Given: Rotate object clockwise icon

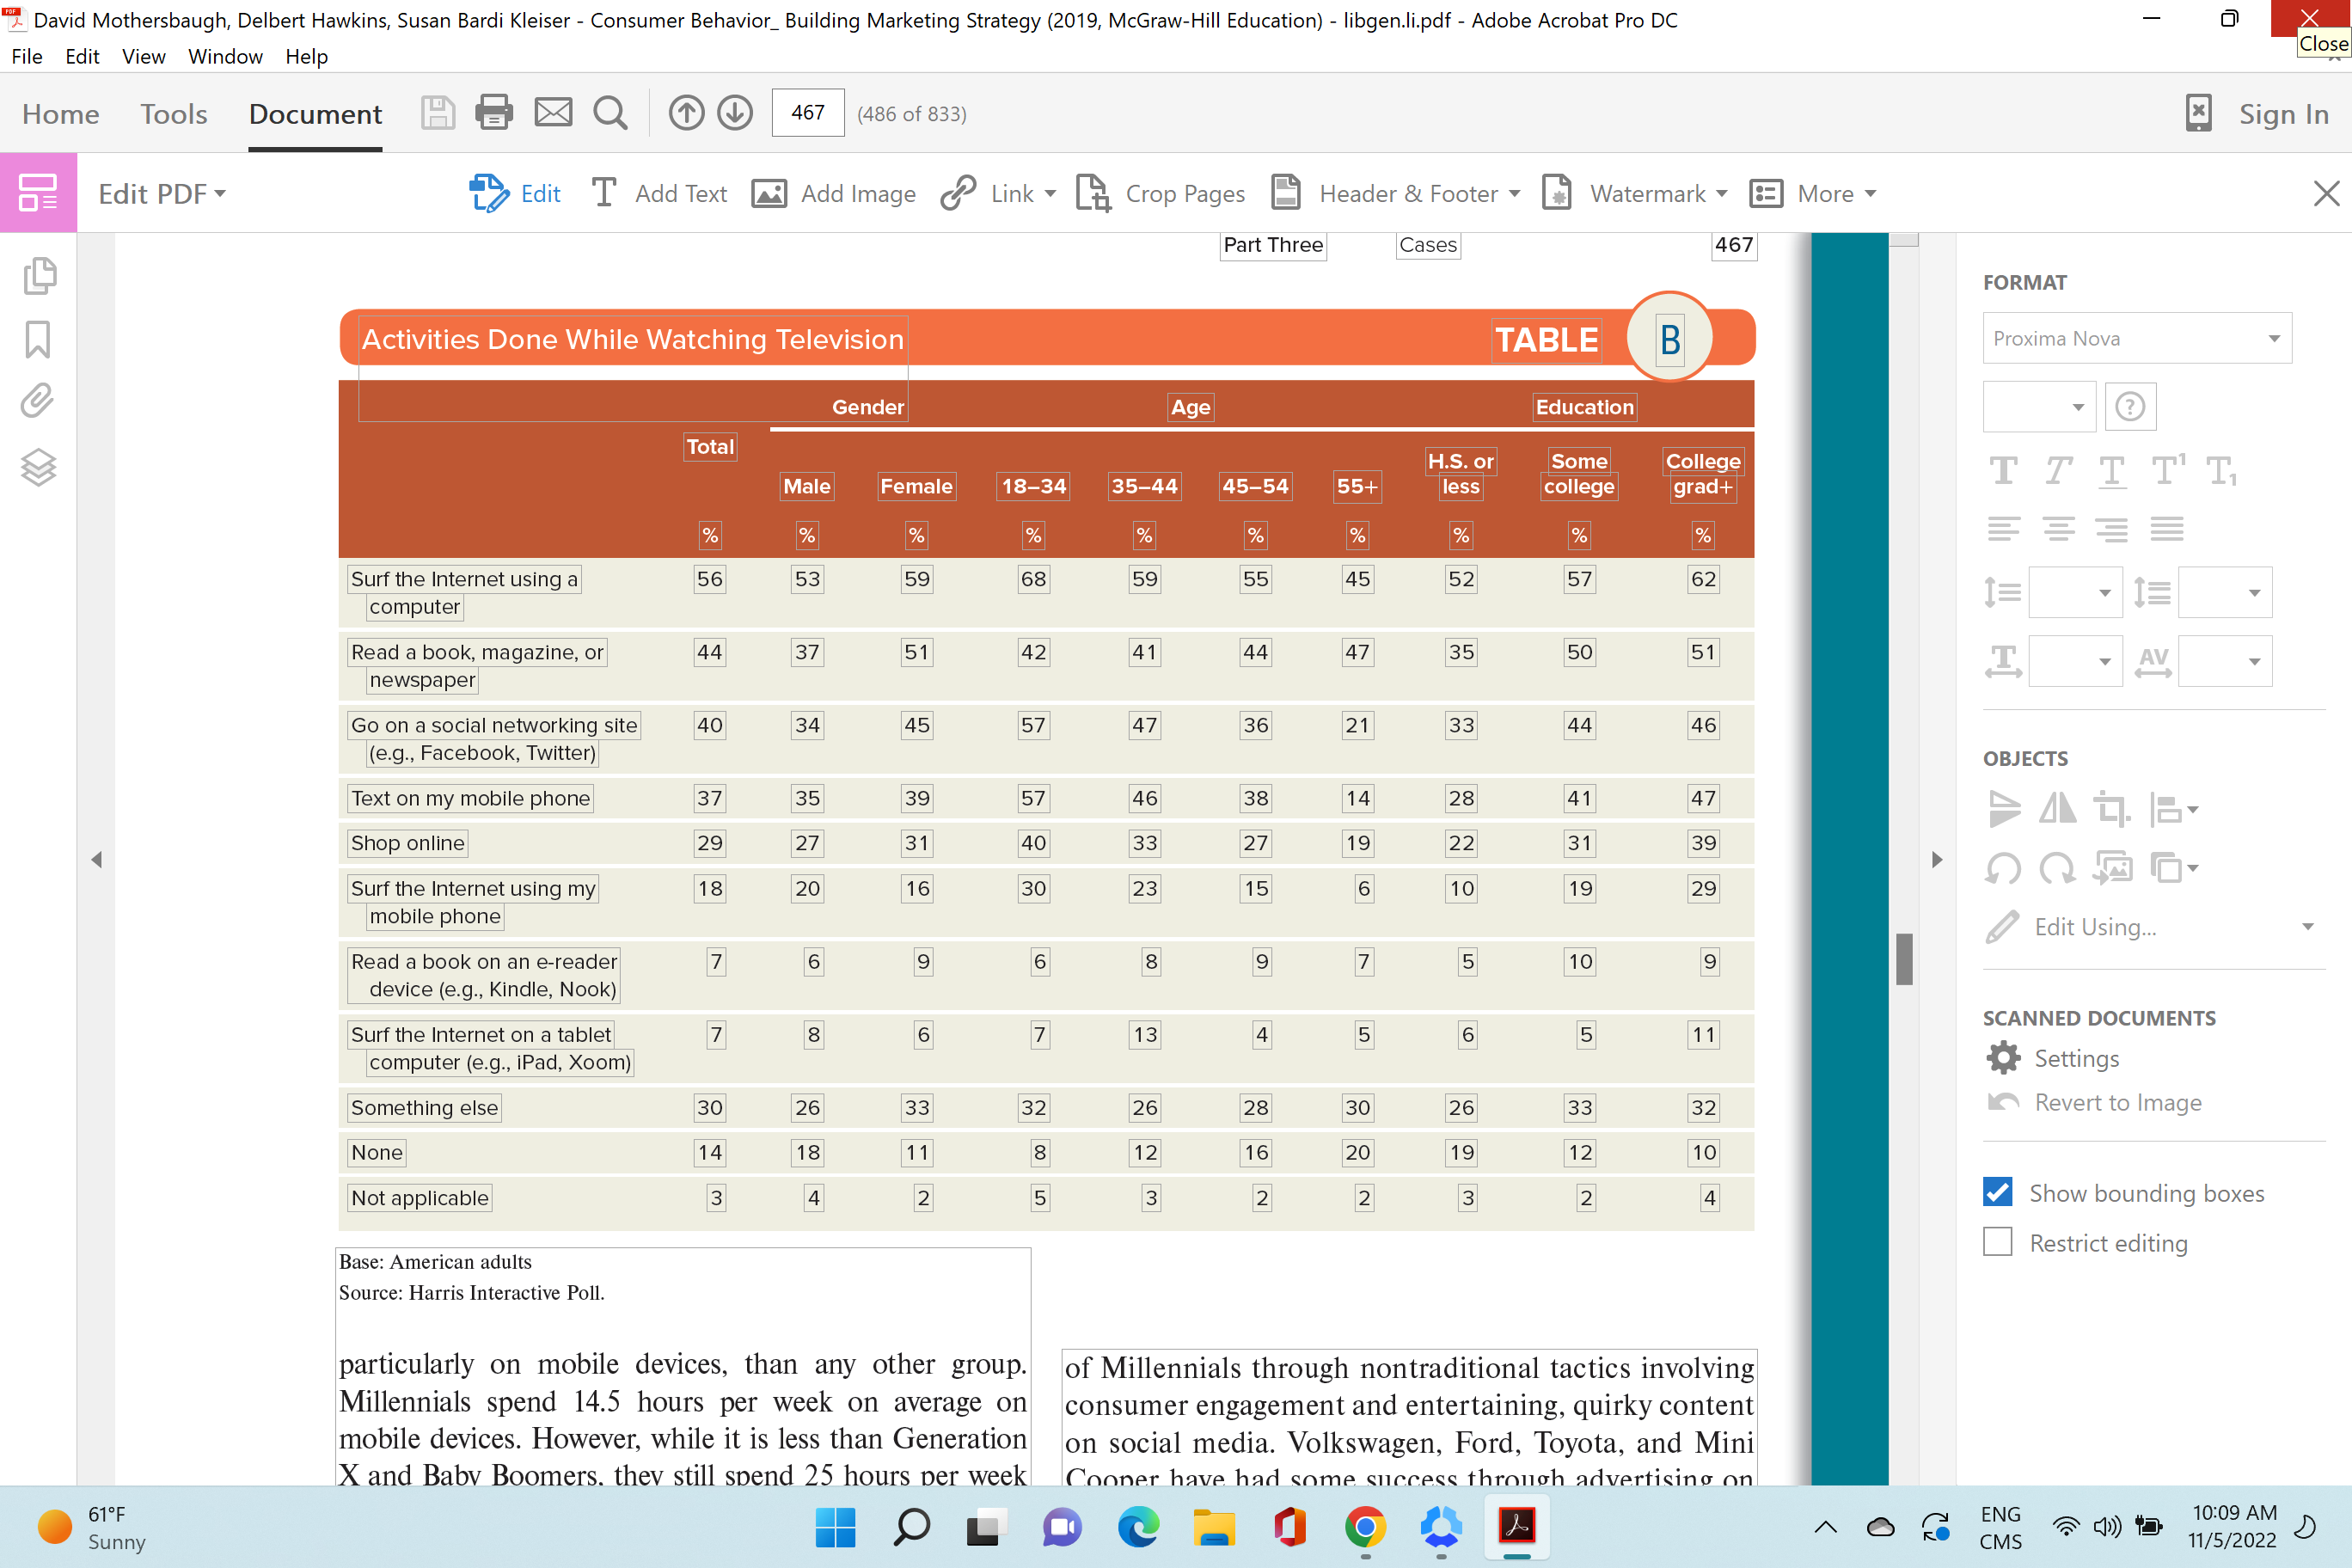Looking at the screenshot, I should pyautogui.click(x=2057, y=868).
